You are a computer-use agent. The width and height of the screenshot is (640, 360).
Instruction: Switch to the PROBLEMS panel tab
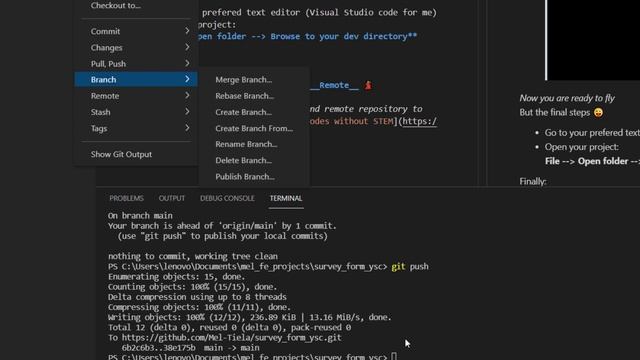(126, 198)
